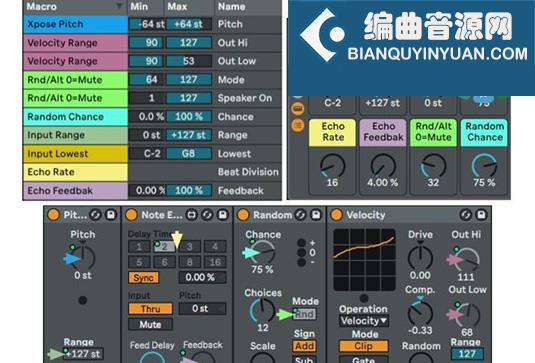535x363 pixels.
Task: Click the Pitch knob in Pitch device
Action: tap(83, 258)
